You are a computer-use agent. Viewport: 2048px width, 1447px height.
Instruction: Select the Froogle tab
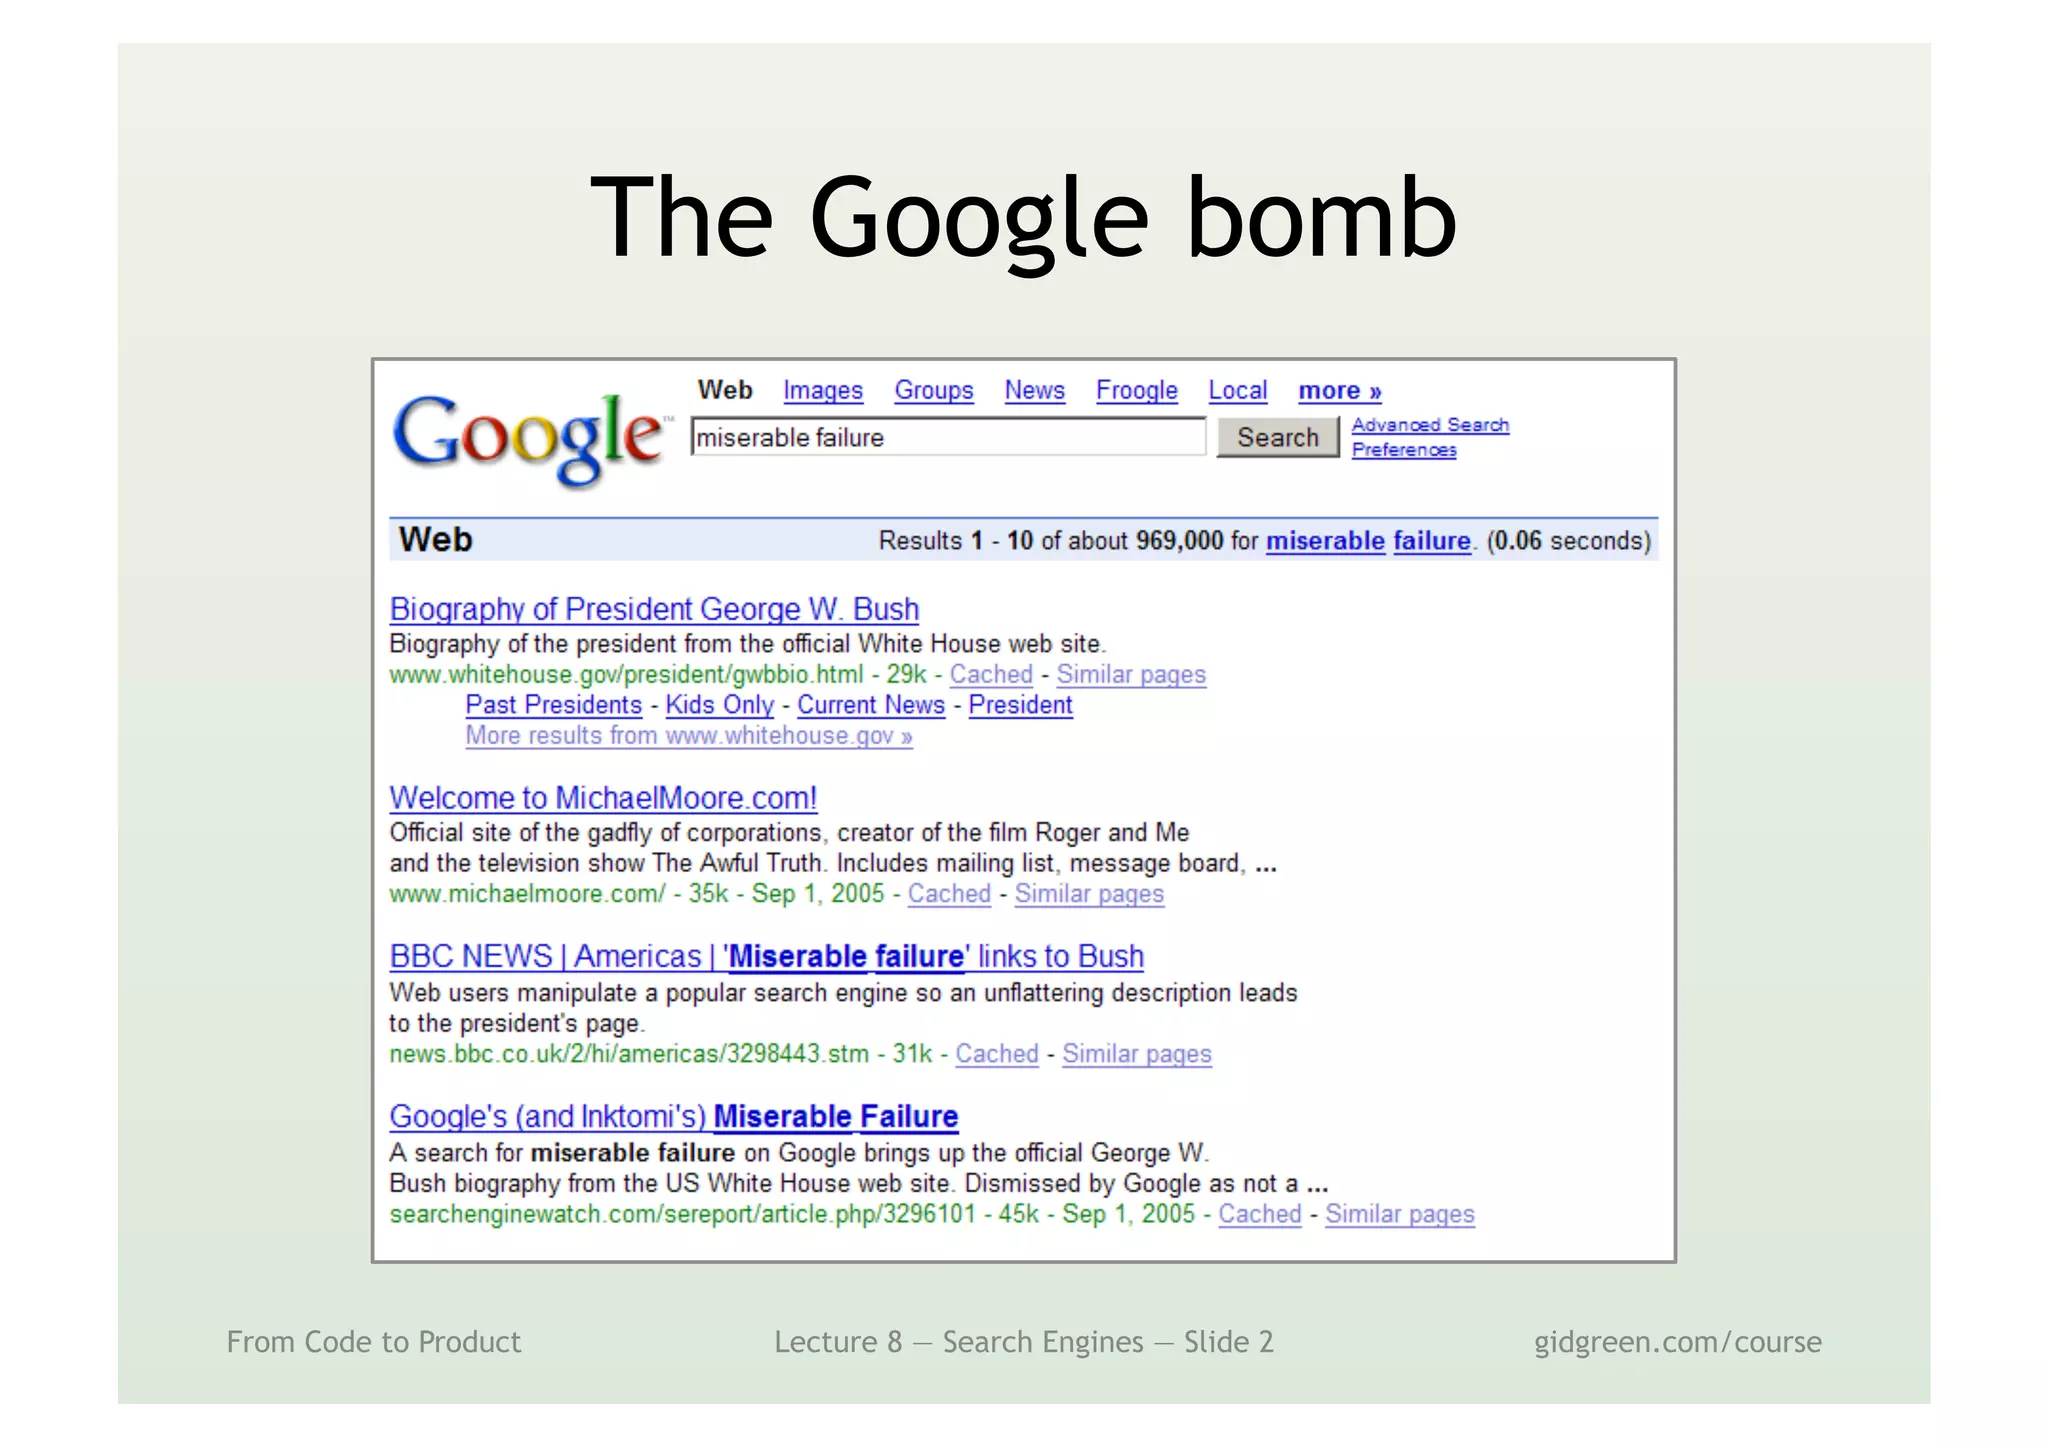click(x=1136, y=391)
